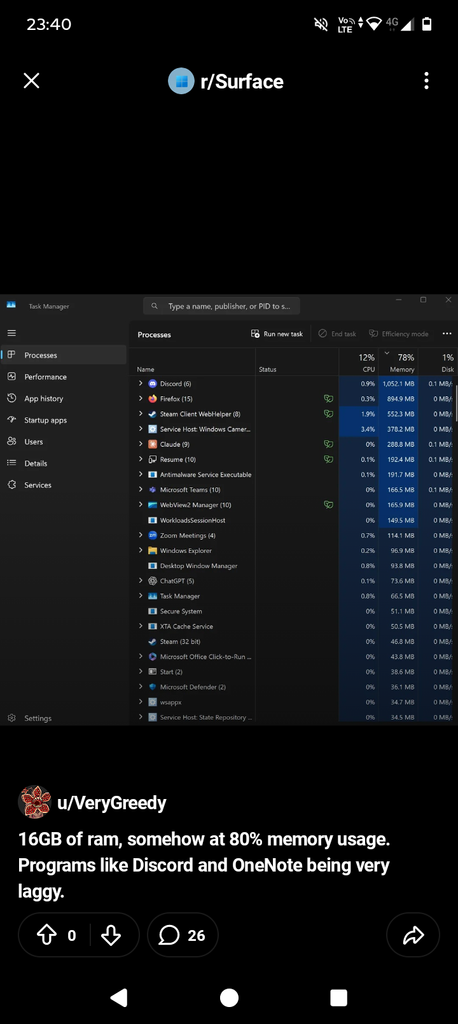Viewport: 458px width, 1024px height.
Task: Expand the Claude (9) process group
Action: click(140, 444)
